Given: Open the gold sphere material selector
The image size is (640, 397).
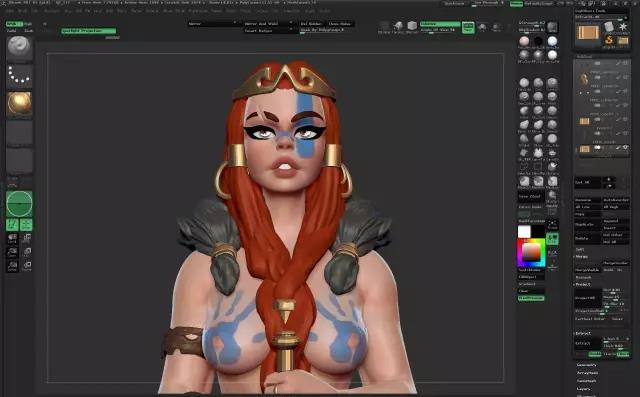Looking at the screenshot, I should (x=19, y=104).
